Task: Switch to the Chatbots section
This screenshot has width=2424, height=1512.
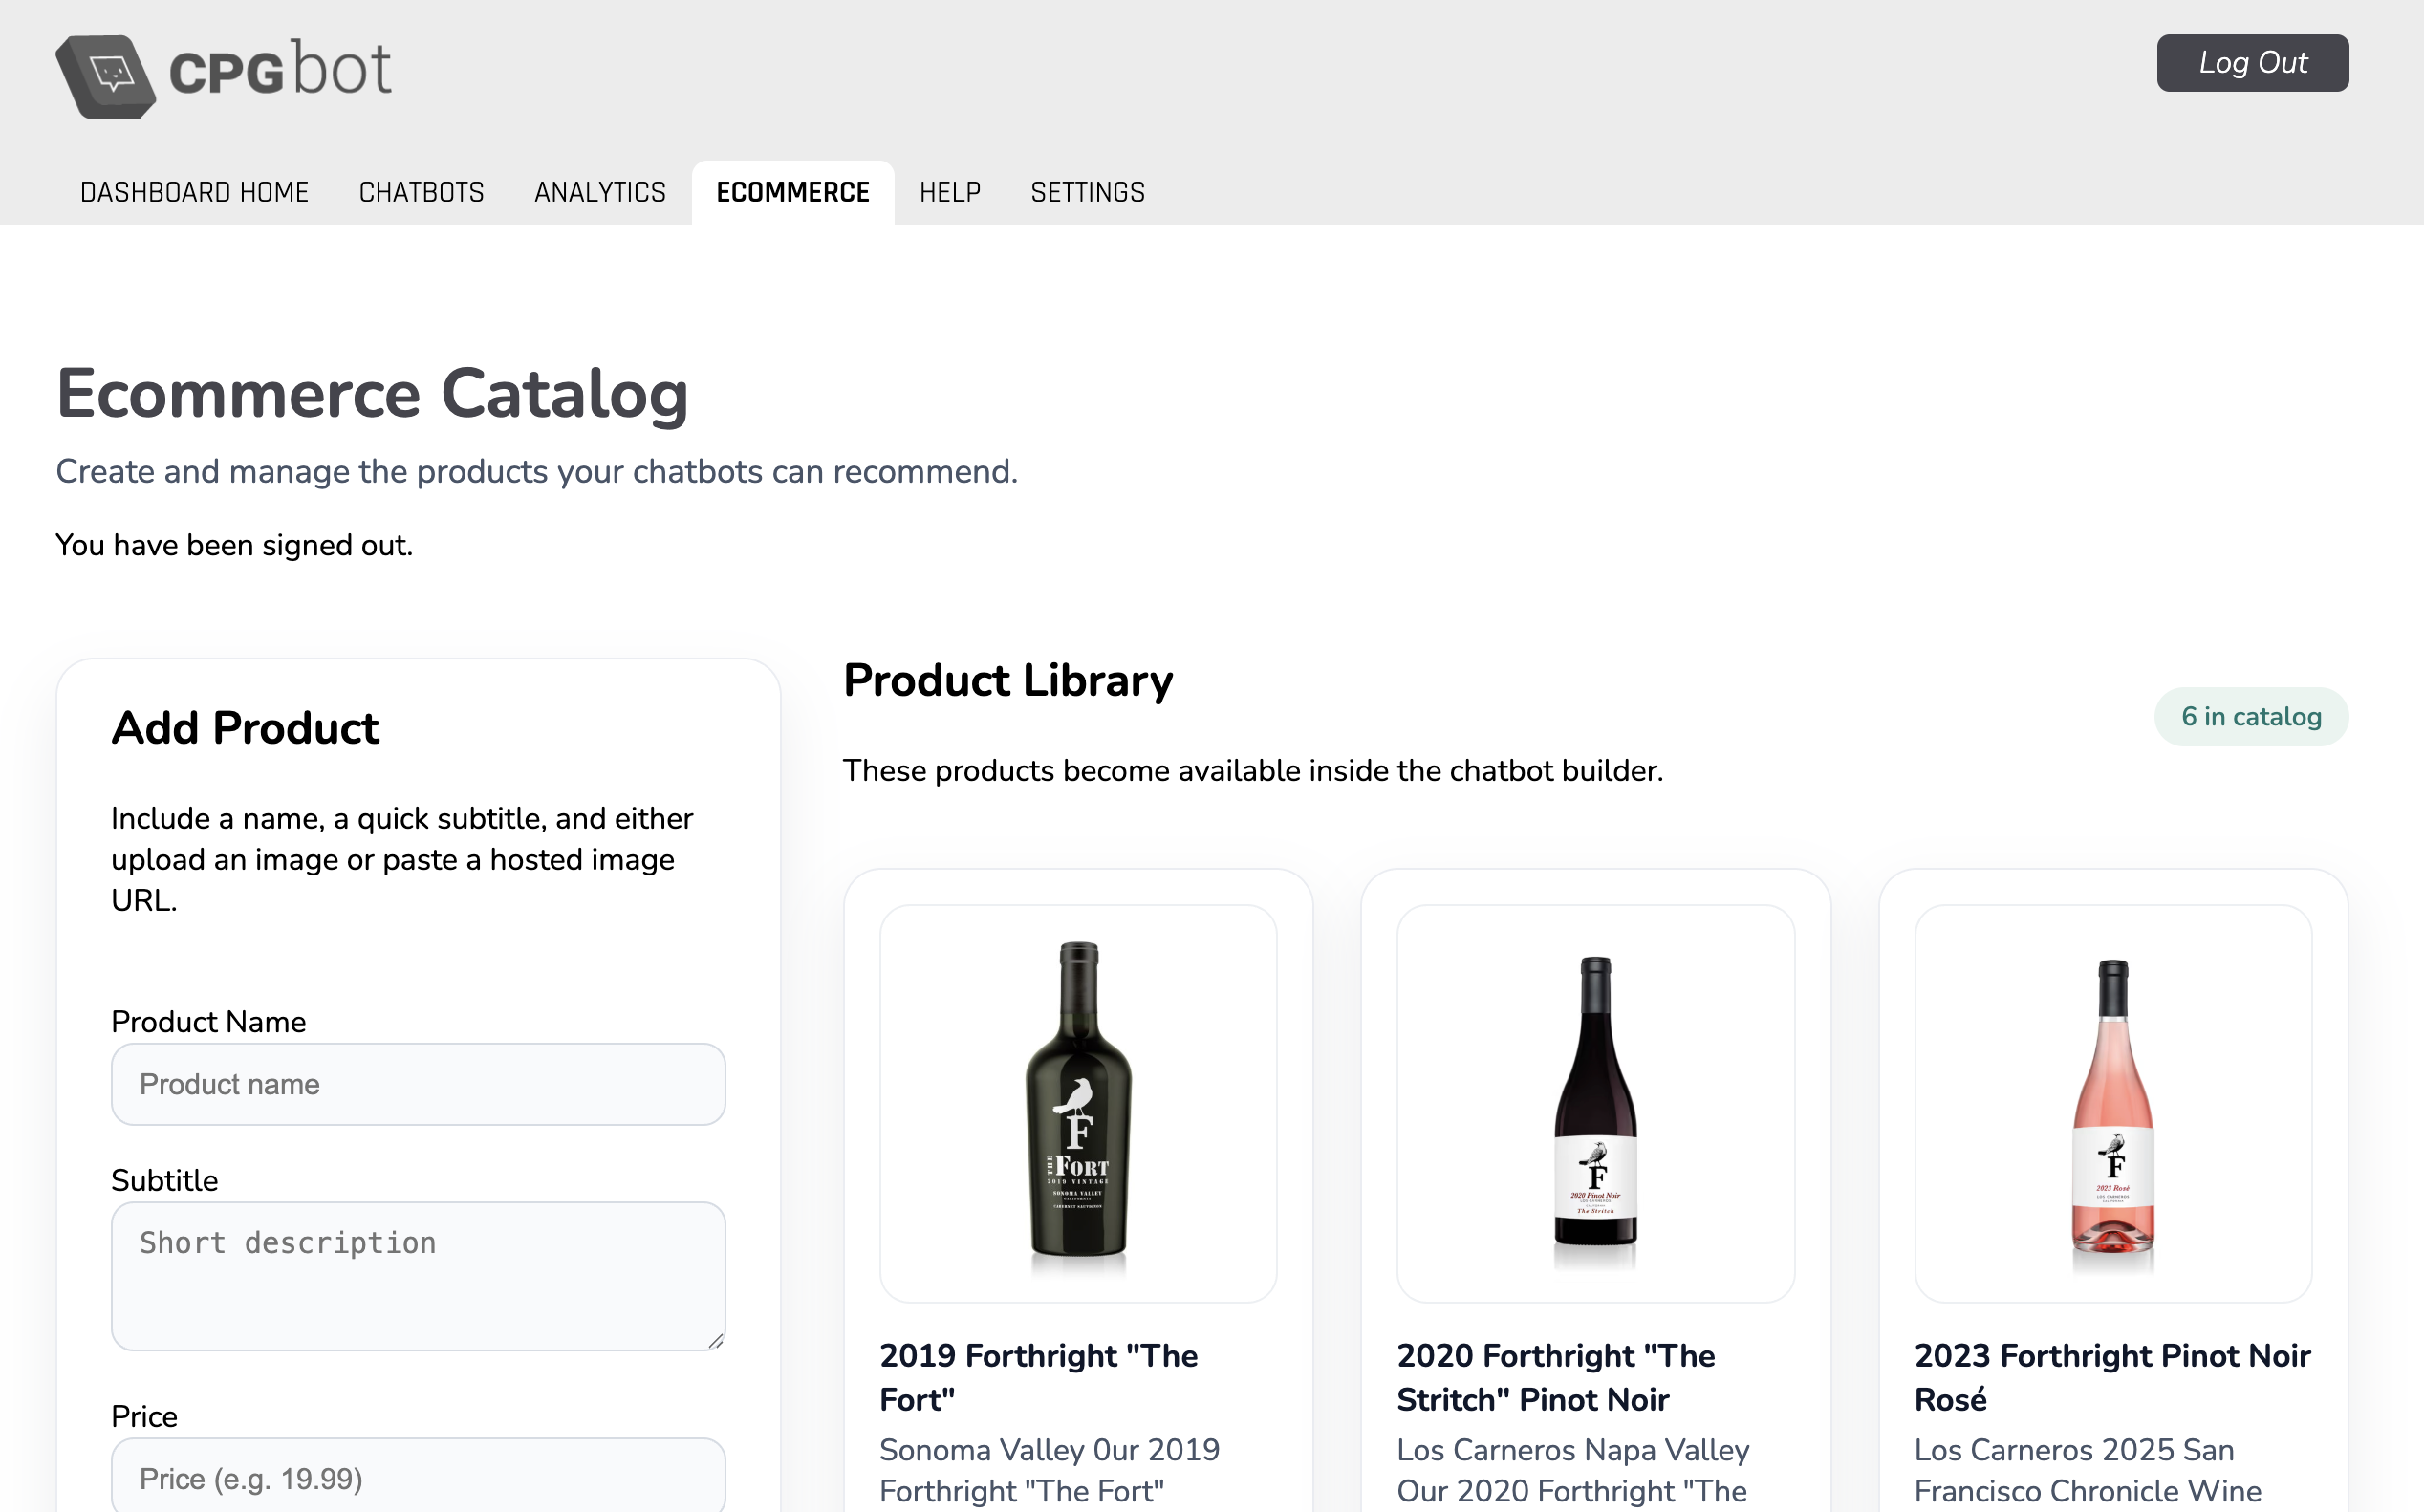Action: click(421, 191)
